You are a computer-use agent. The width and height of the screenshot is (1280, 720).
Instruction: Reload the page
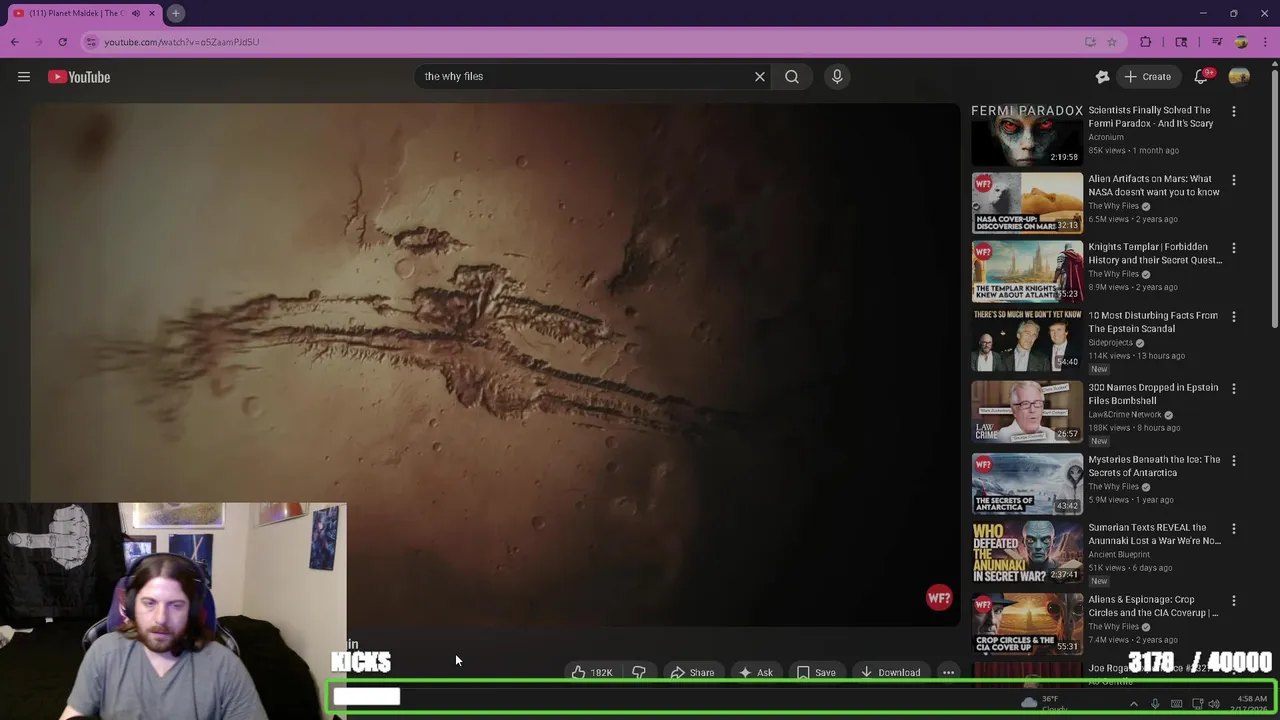[x=62, y=42]
